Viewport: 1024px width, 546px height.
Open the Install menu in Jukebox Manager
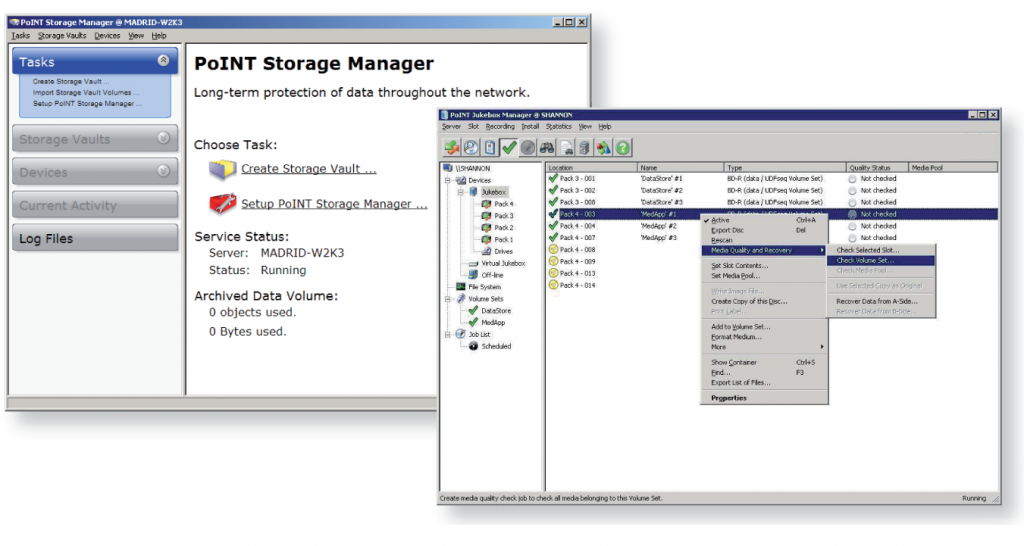click(530, 127)
